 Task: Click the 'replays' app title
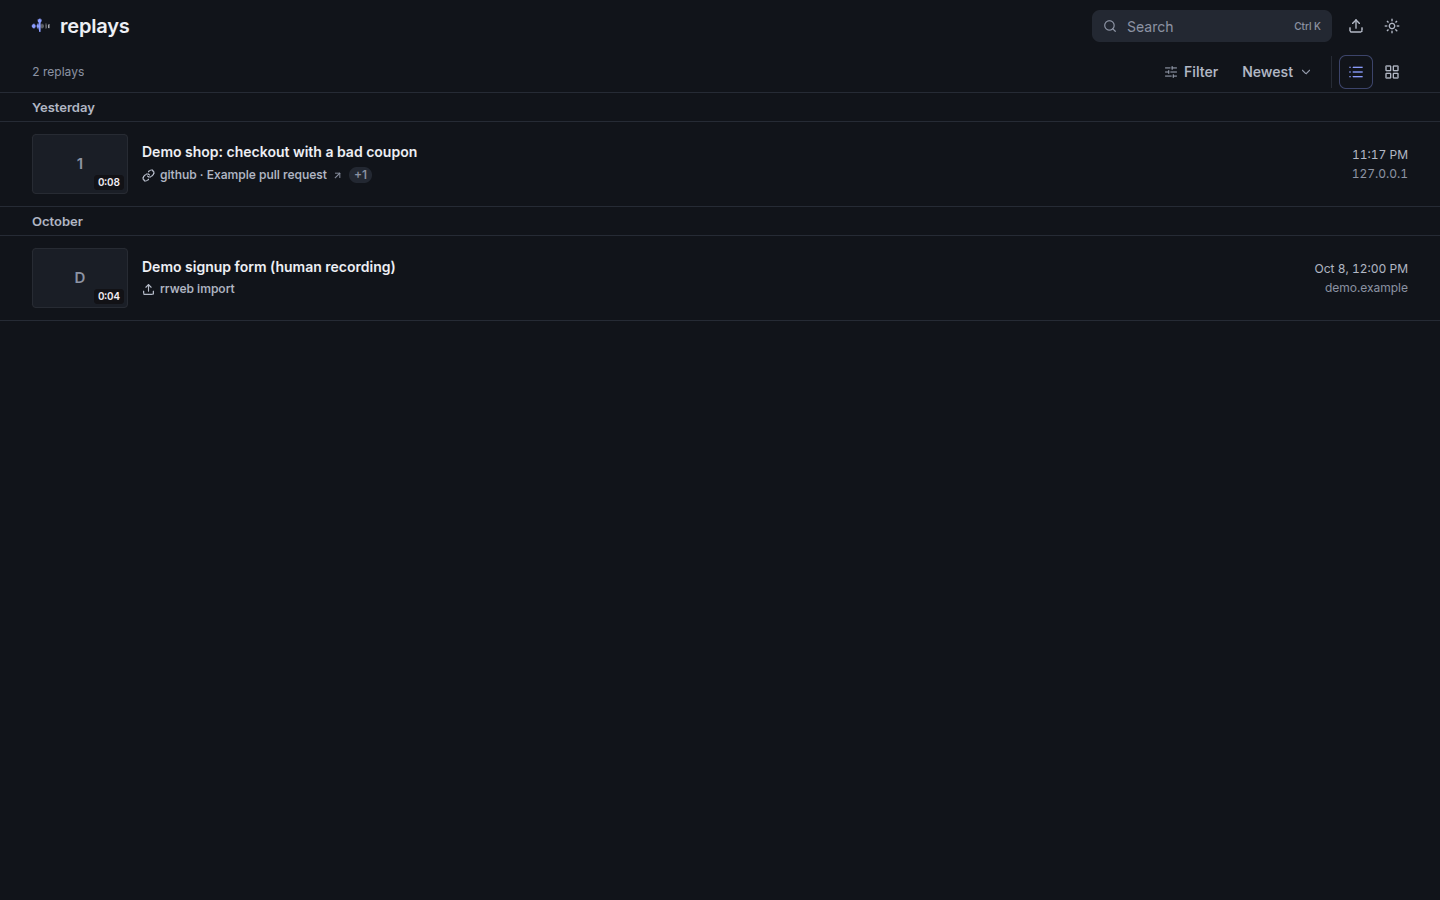tap(95, 26)
